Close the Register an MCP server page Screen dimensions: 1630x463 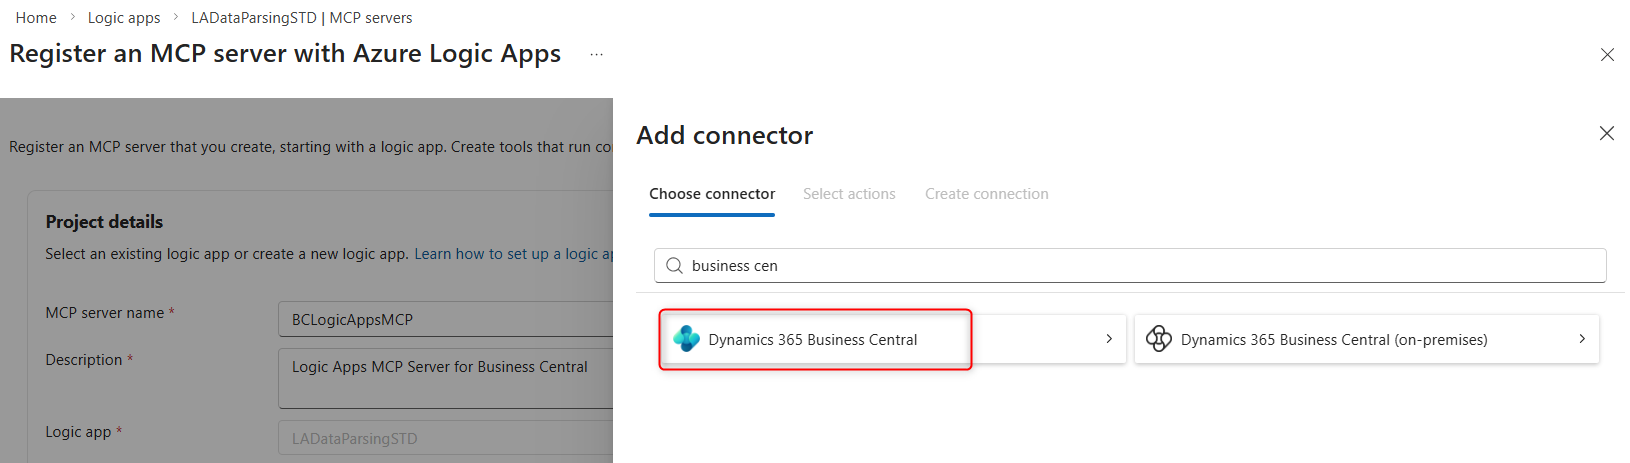(x=1606, y=55)
